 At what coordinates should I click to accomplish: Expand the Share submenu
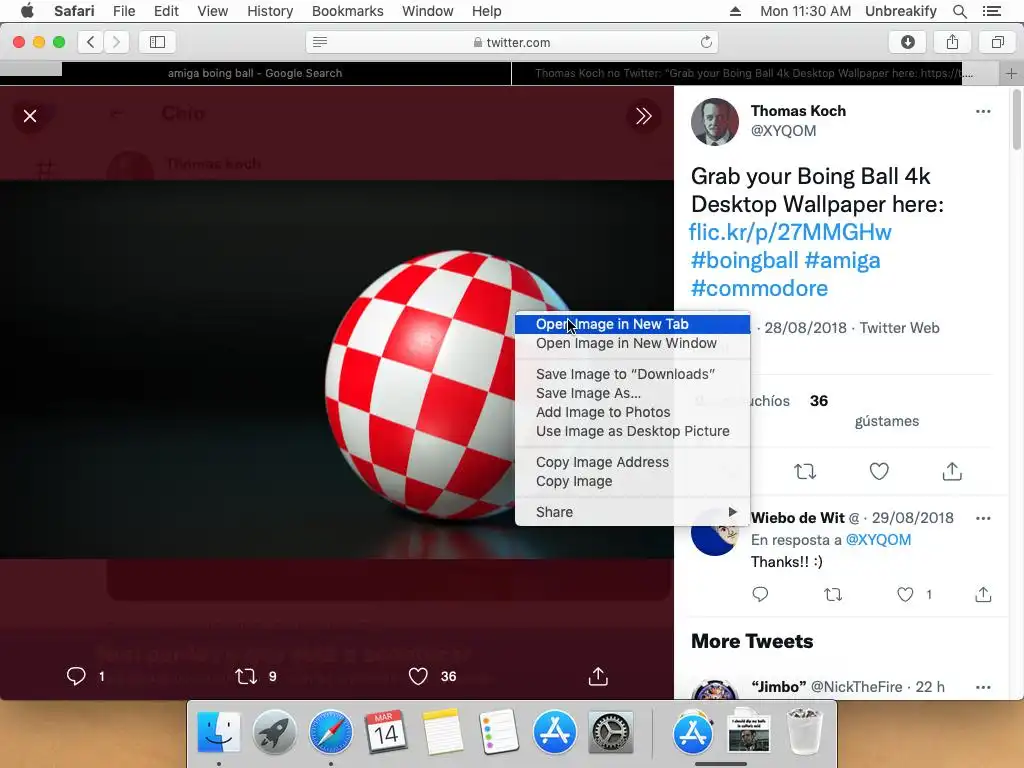(x=632, y=512)
